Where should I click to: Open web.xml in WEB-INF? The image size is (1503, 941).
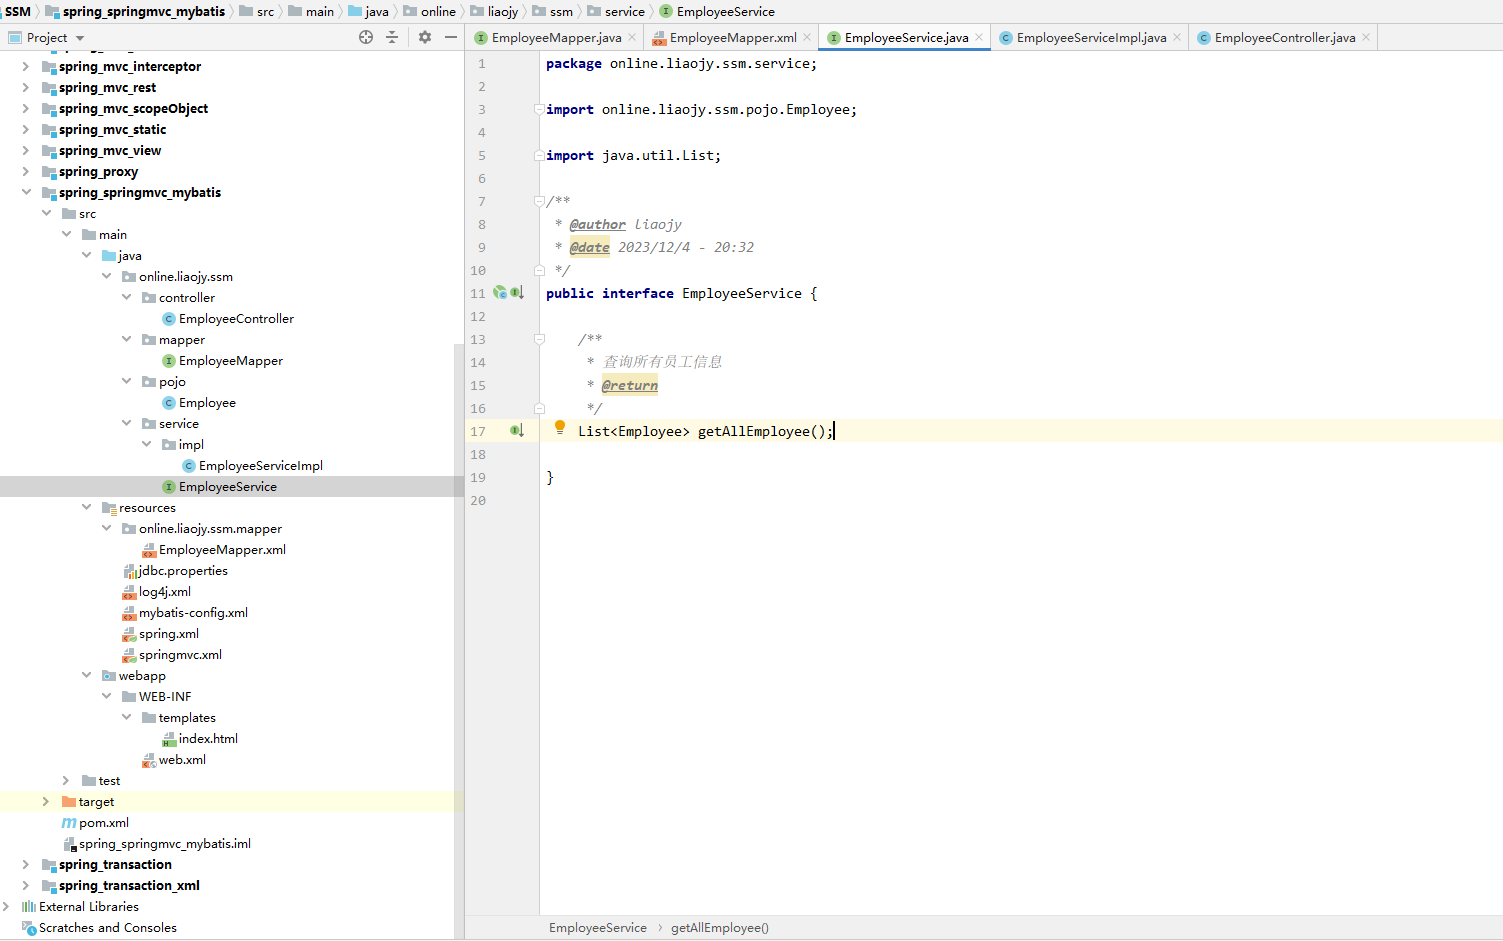182,760
